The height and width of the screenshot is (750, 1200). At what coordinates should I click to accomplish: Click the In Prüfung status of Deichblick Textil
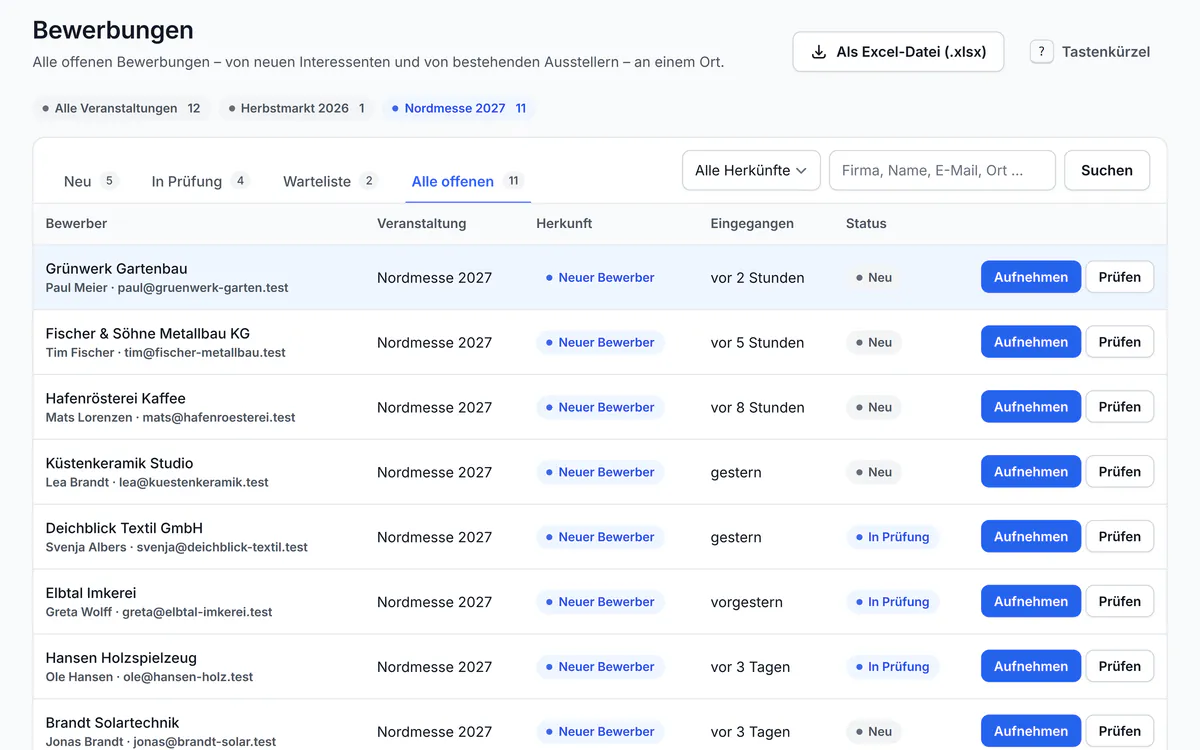click(892, 537)
